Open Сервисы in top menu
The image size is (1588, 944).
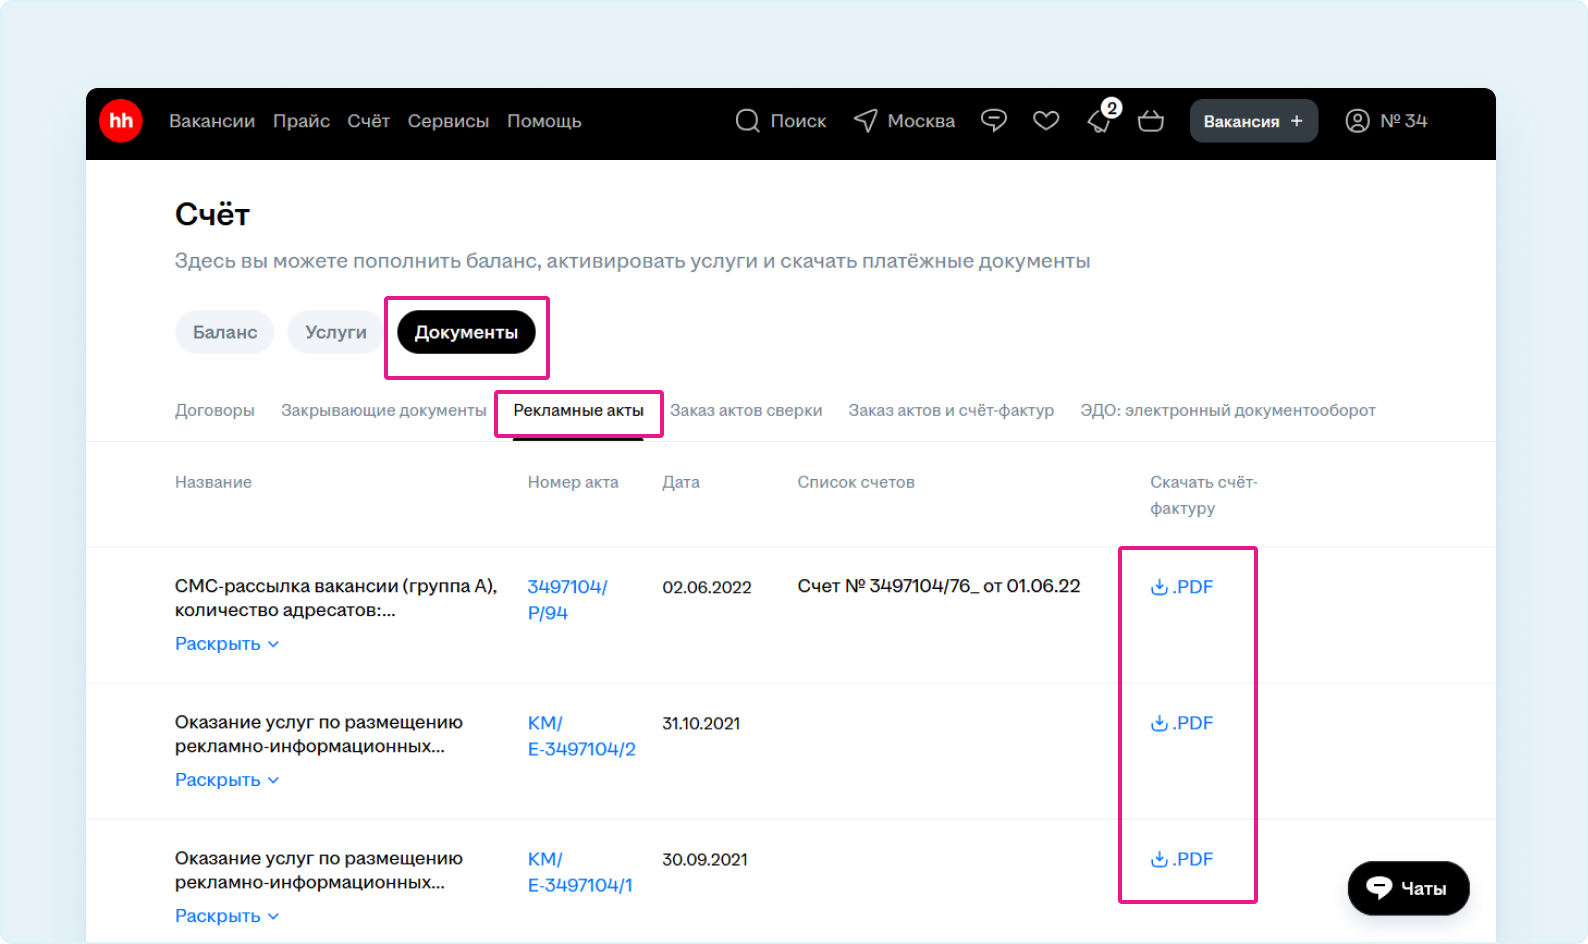click(x=448, y=121)
